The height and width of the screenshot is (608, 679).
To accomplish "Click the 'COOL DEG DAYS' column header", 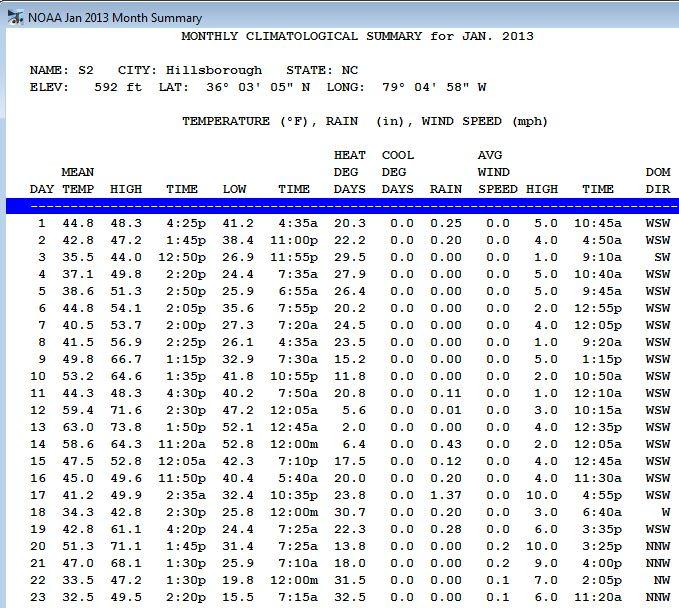I will (398, 172).
